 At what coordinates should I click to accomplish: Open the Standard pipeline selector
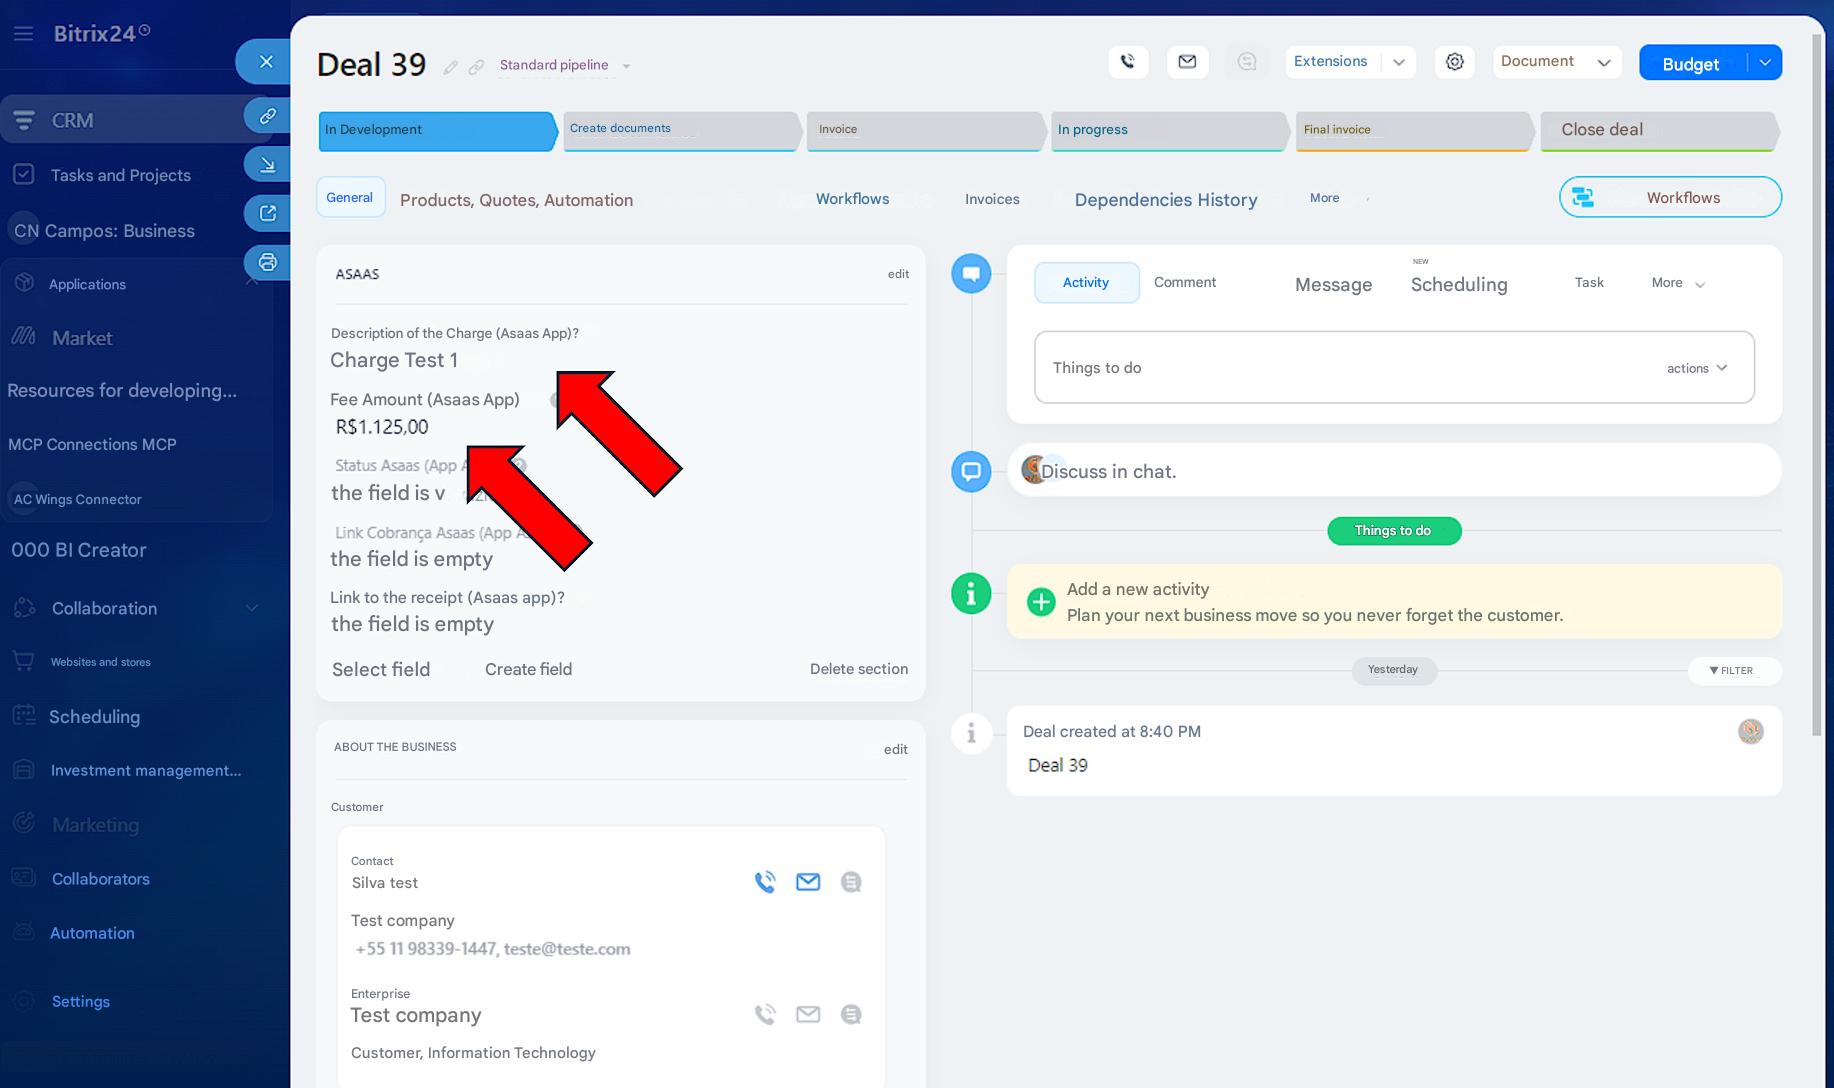(565, 66)
